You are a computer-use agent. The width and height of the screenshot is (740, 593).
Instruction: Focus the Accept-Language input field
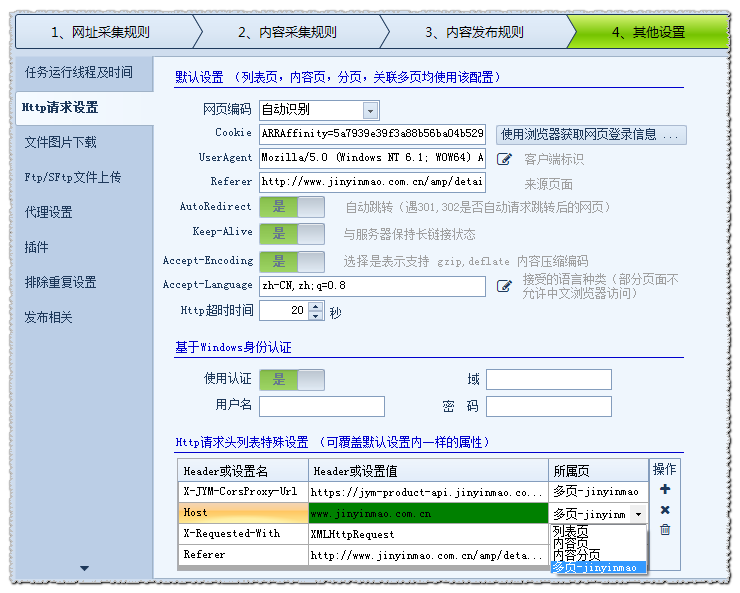[372, 286]
